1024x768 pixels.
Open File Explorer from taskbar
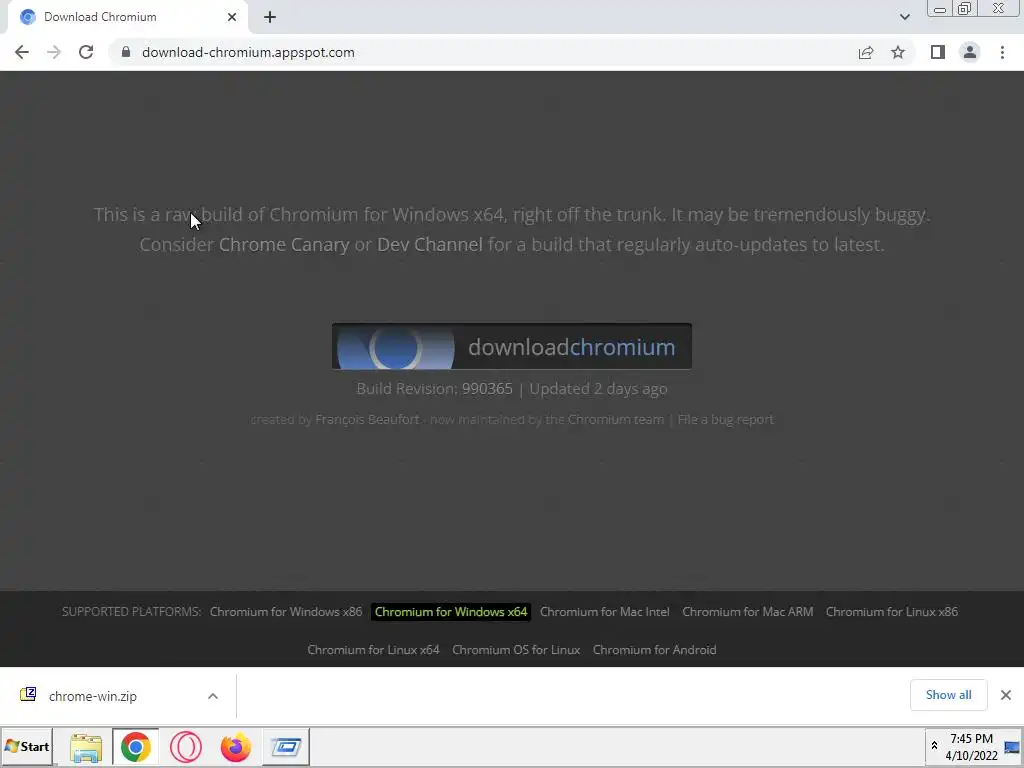(86, 747)
